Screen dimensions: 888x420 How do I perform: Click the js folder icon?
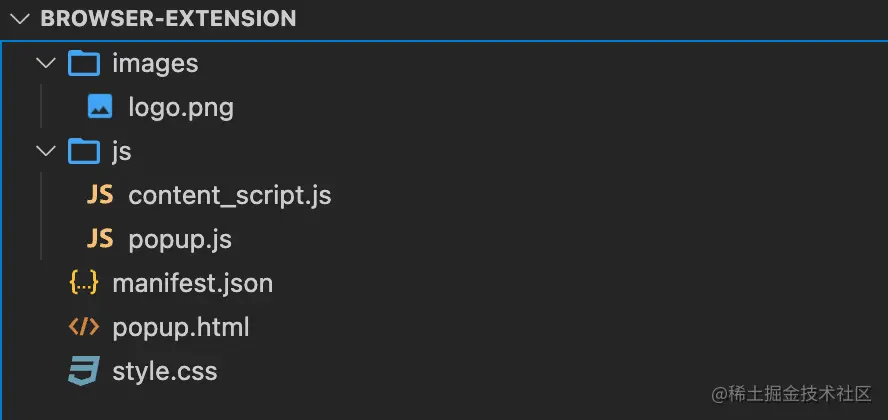[84, 151]
